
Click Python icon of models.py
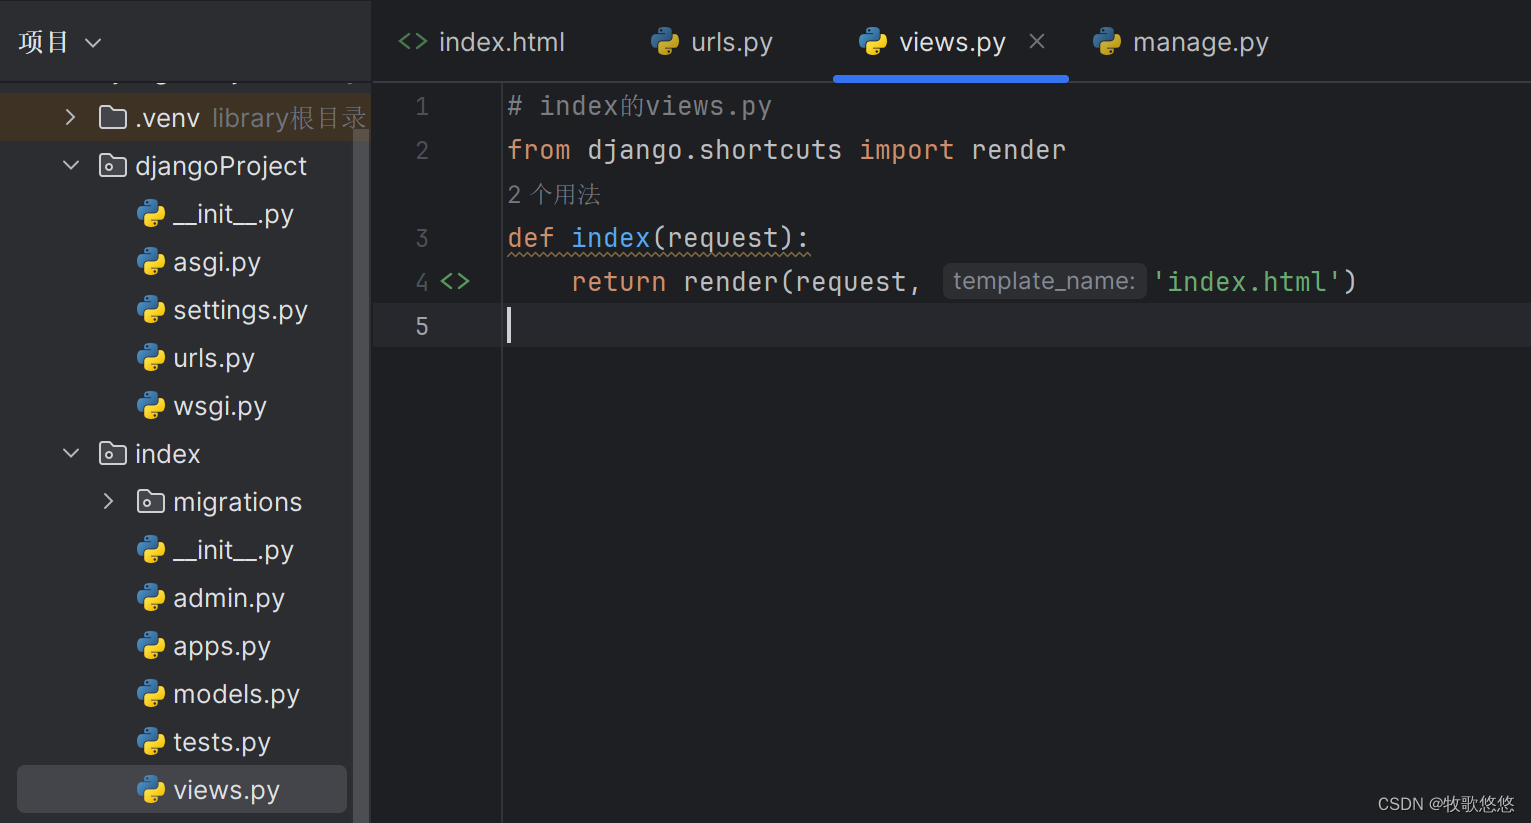(x=151, y=694)
